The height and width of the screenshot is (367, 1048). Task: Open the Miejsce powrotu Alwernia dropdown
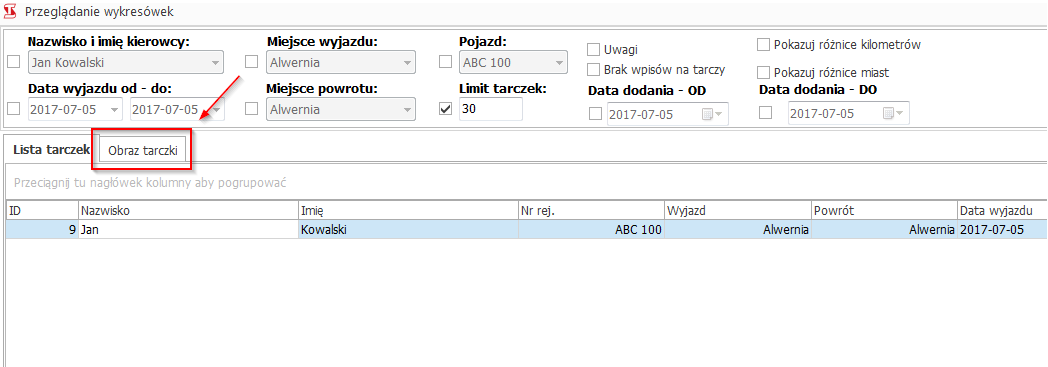point(407,110)
